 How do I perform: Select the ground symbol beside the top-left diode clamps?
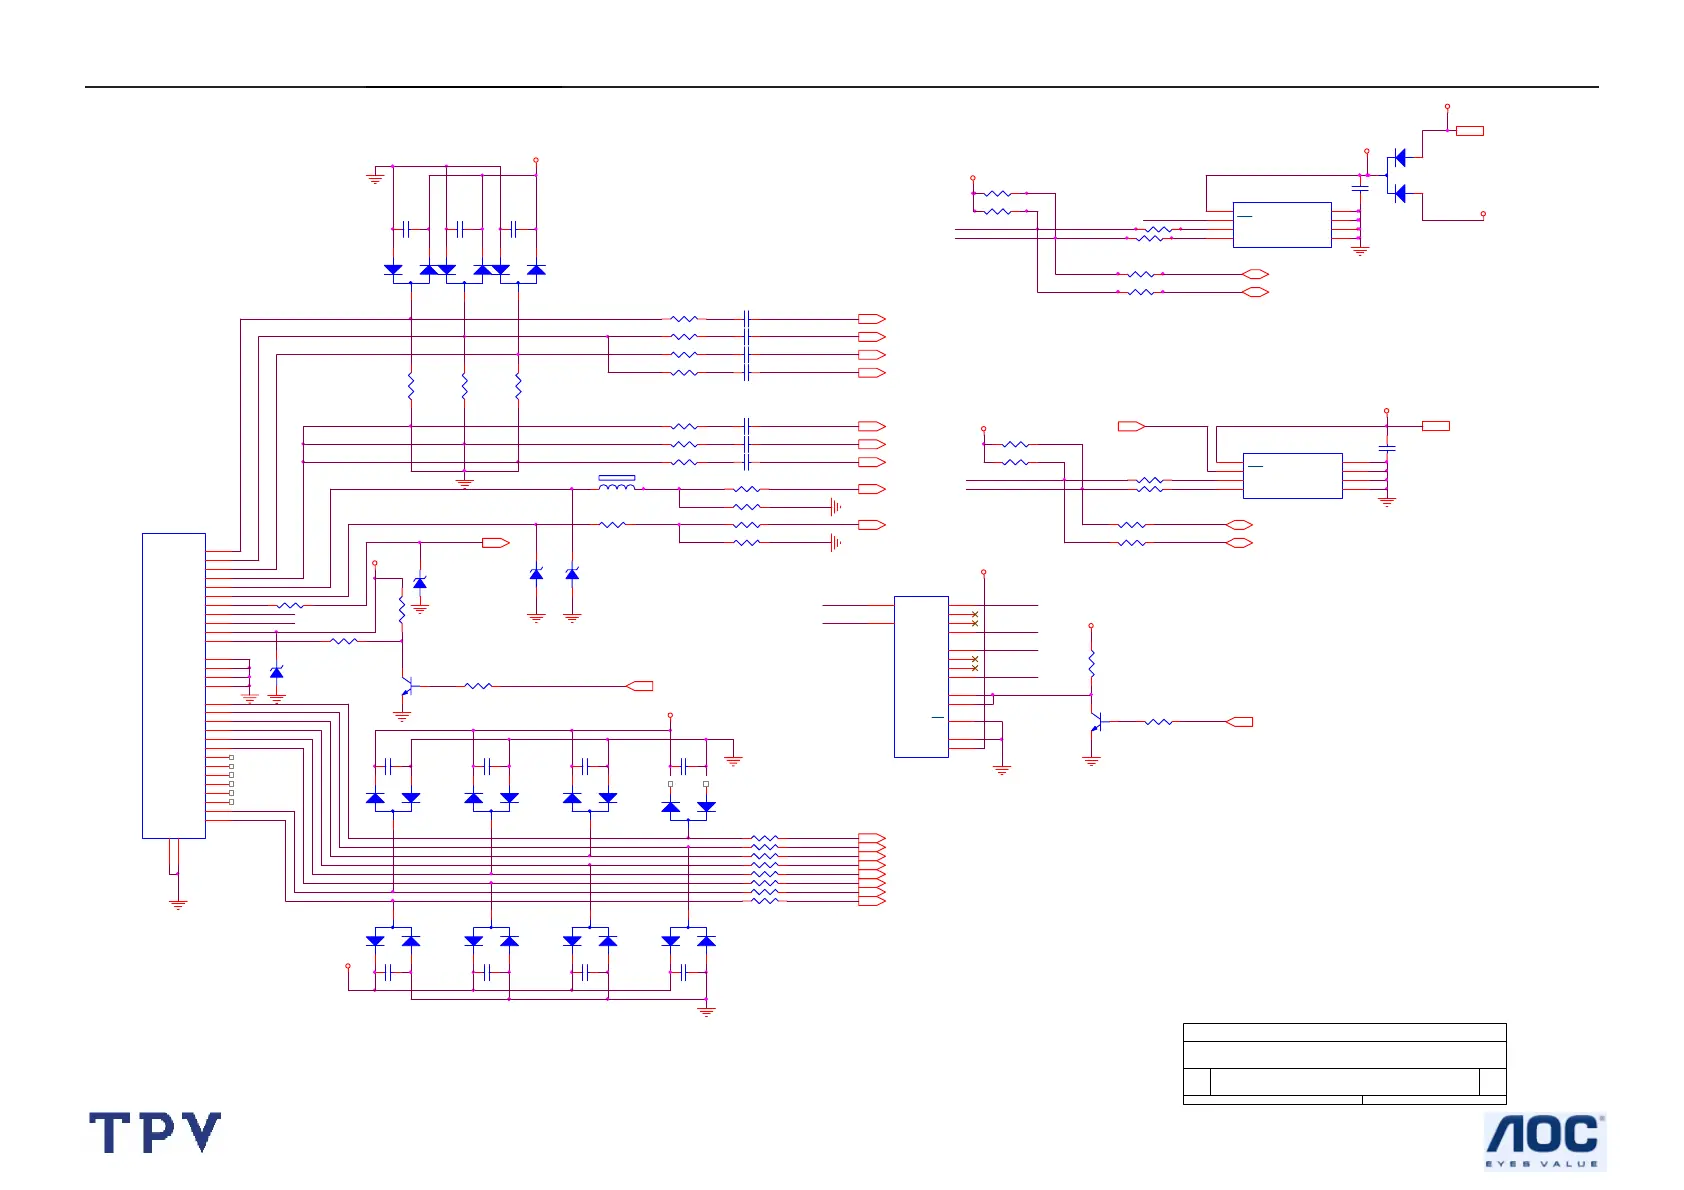(x=375, y=178)
